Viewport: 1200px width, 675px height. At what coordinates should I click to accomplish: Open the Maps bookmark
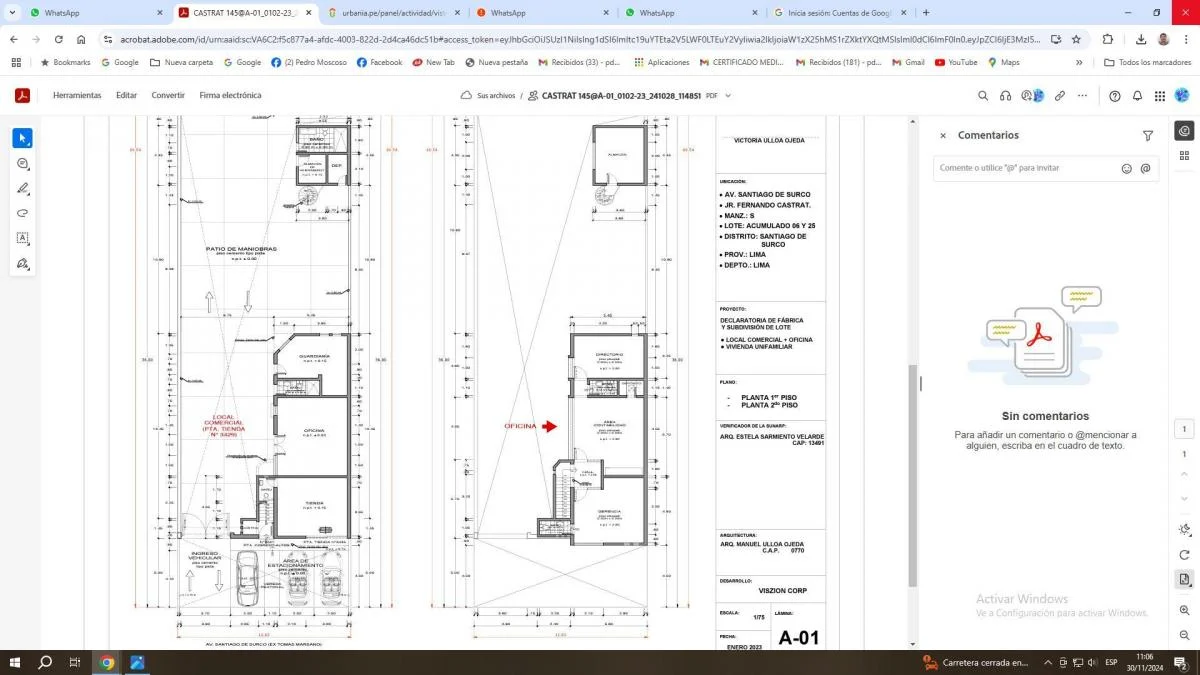(1004, 62)
